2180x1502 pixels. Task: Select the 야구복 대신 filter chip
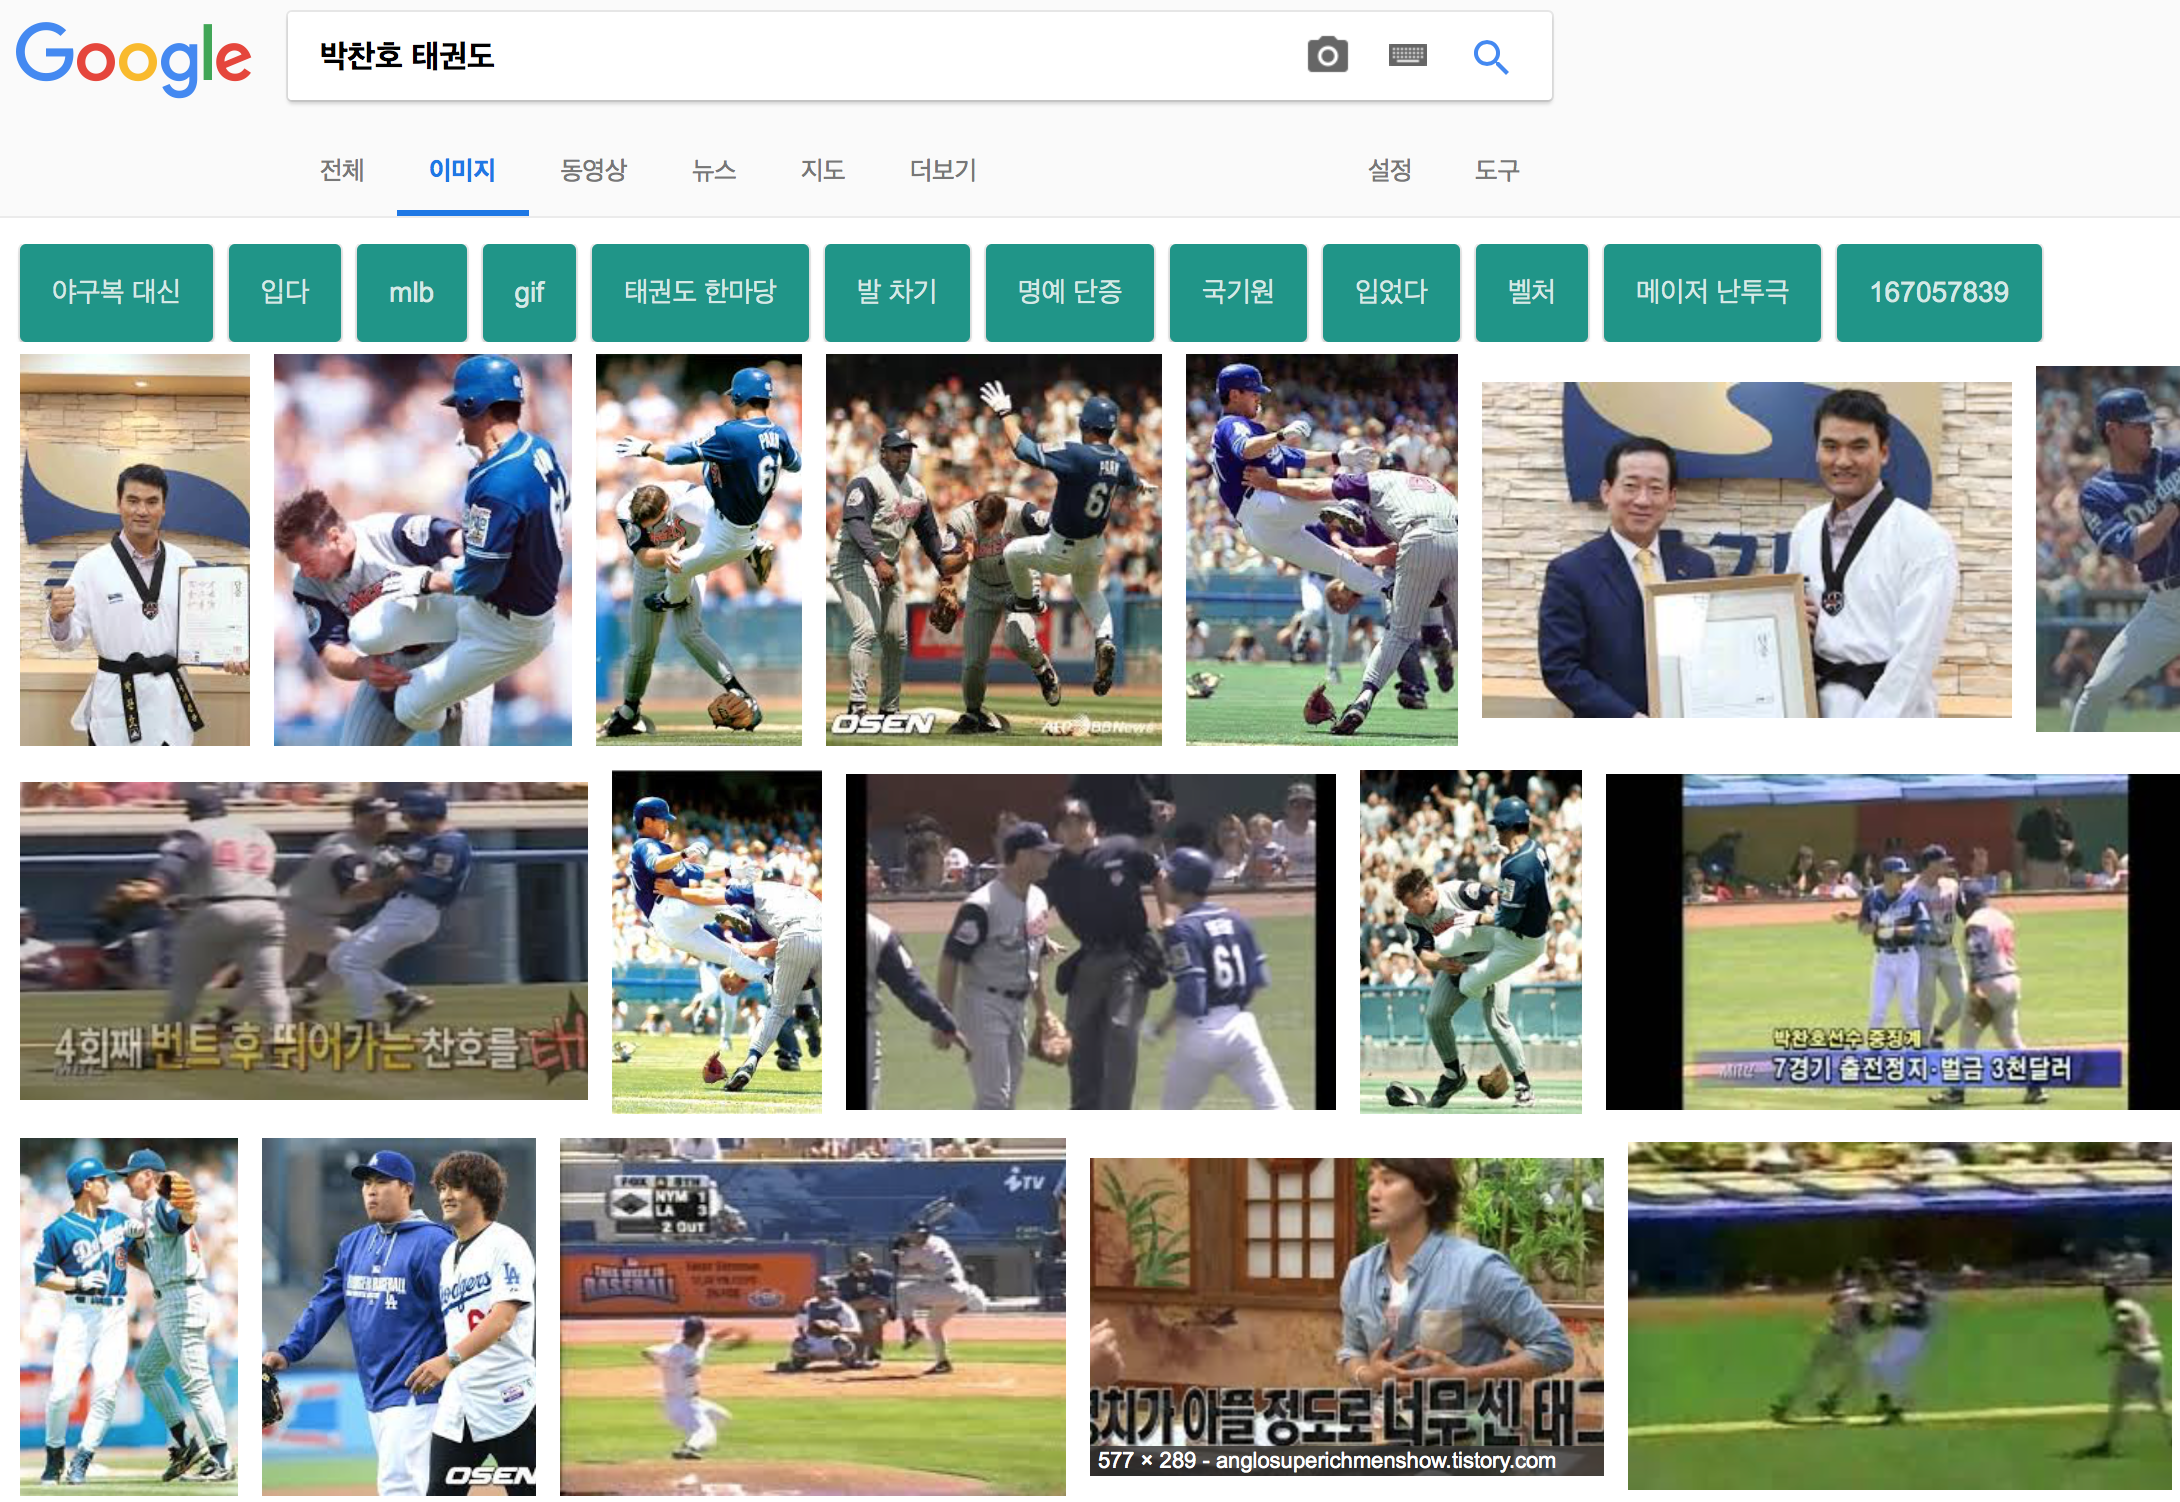(x=116, y=292)
